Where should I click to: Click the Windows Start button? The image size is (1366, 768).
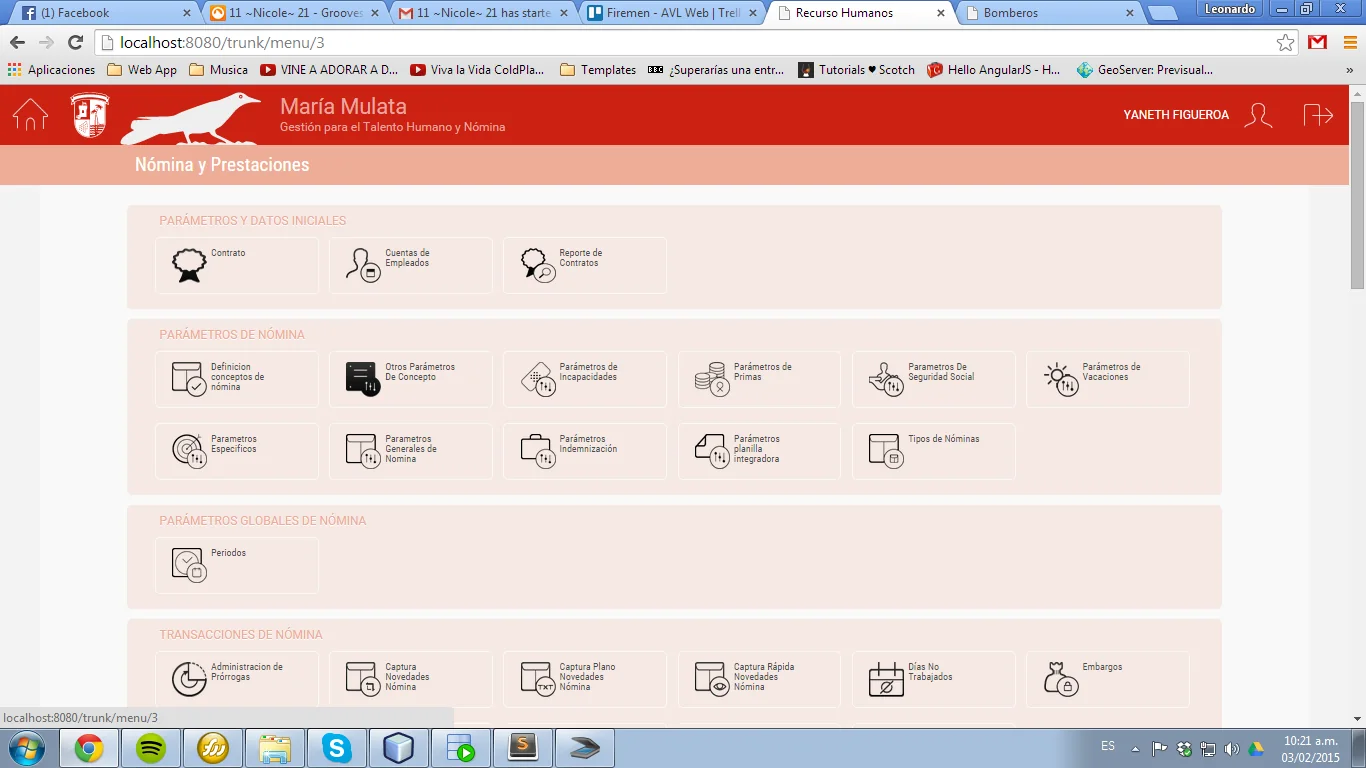(27, 748)
